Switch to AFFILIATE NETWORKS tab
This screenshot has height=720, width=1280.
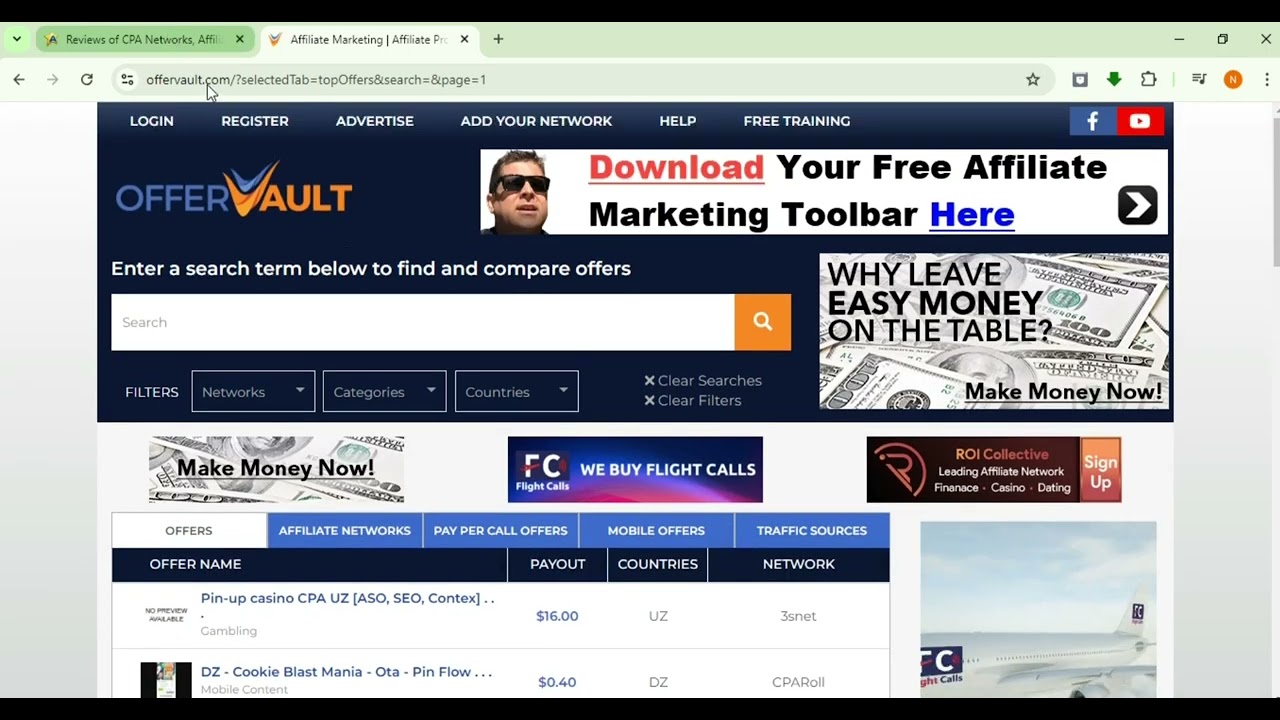(x=345, y=531)
